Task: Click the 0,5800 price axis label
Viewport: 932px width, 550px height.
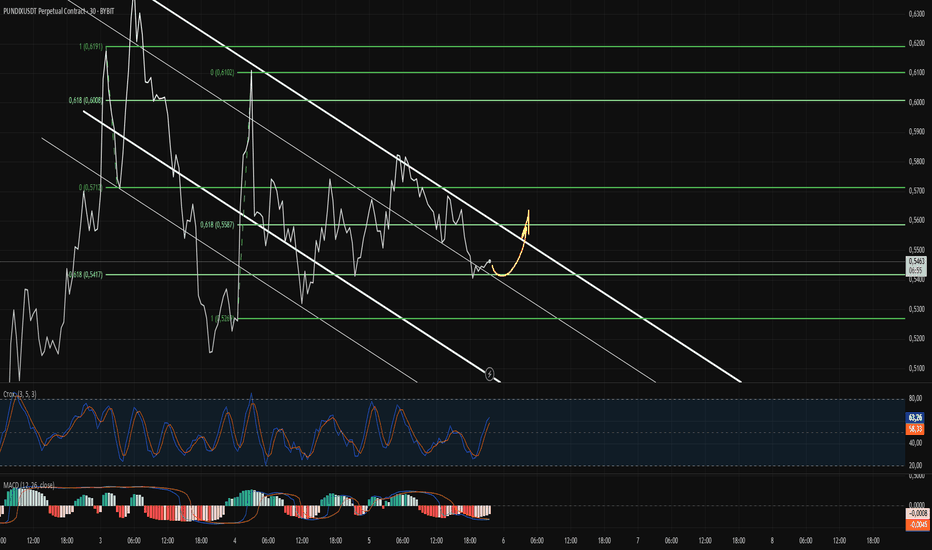Action: [x=917, y=161]
